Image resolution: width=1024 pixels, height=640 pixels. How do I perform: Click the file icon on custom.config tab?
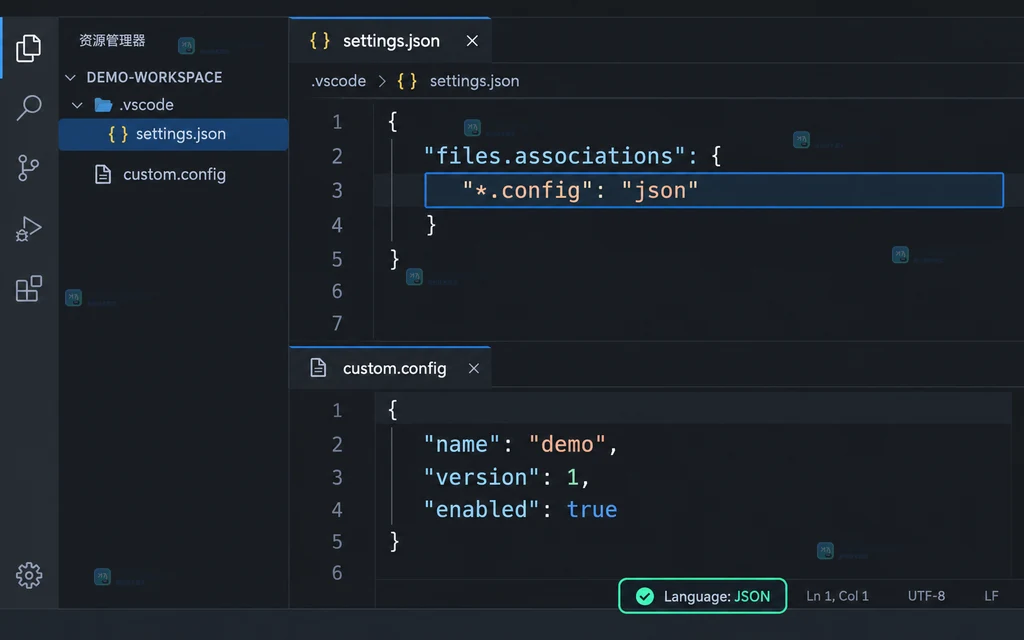(318, 368)
